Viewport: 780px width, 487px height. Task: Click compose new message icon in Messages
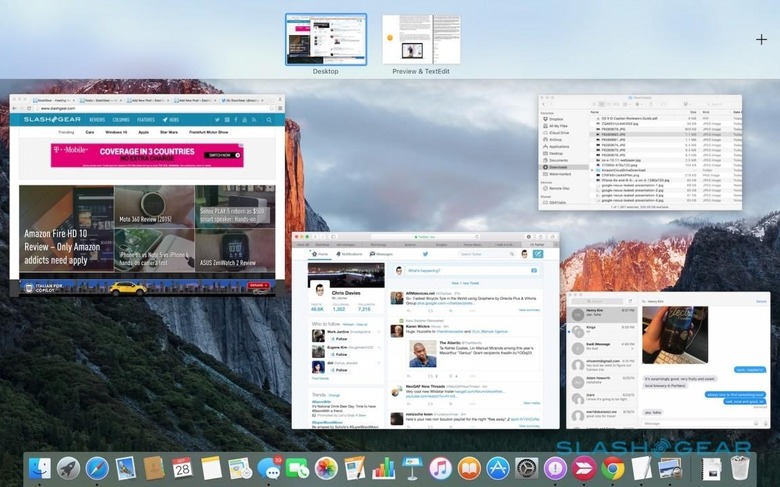[630, 301]
